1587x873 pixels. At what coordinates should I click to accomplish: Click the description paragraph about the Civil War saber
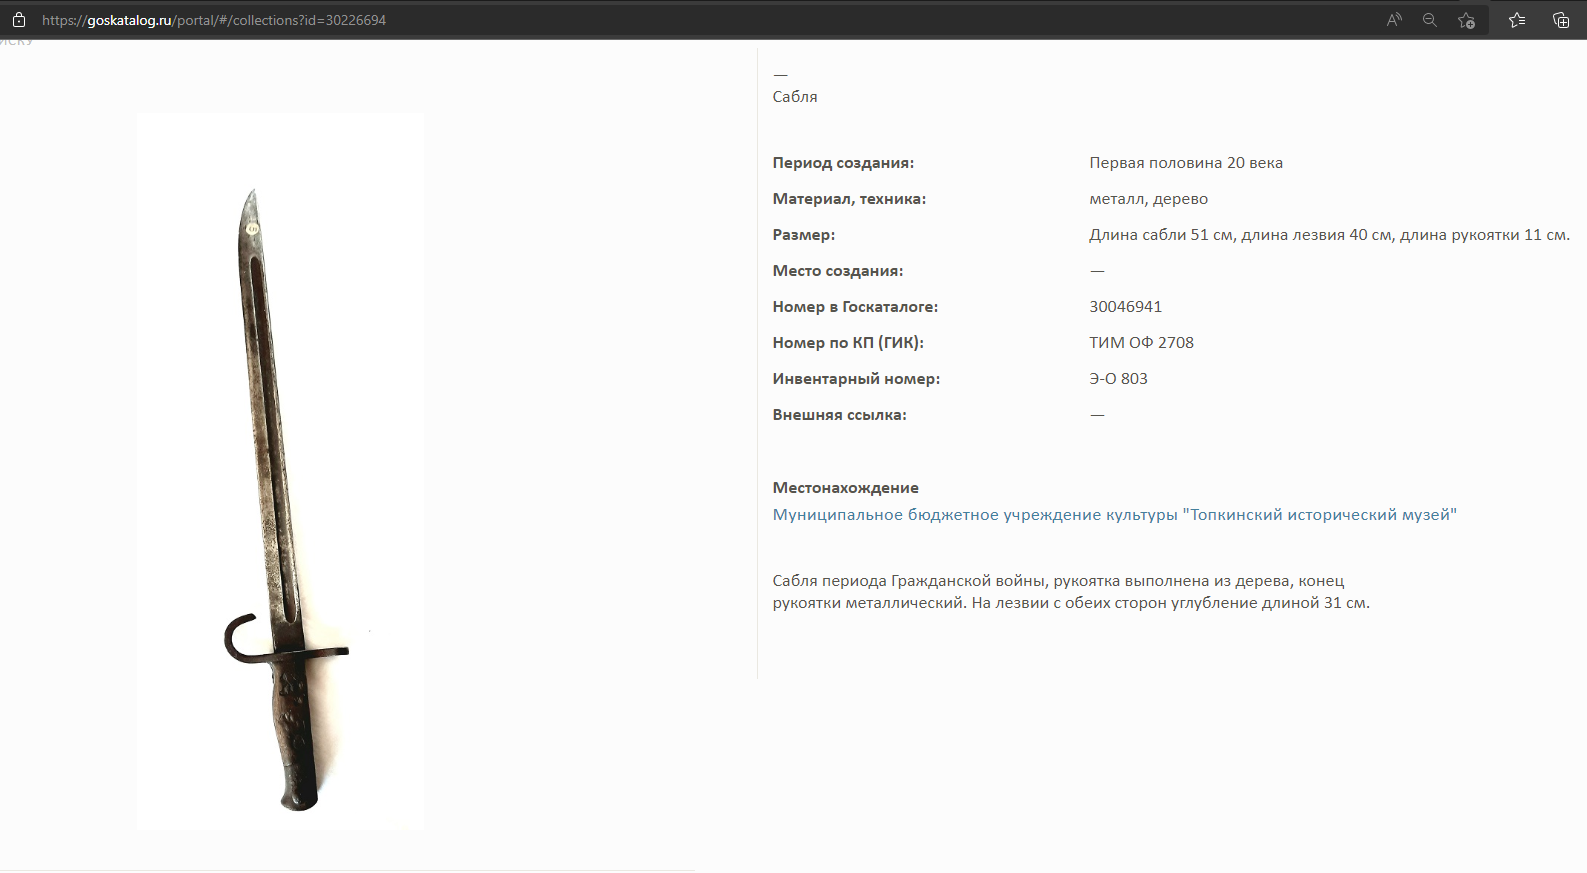[x=1070, y=592]
